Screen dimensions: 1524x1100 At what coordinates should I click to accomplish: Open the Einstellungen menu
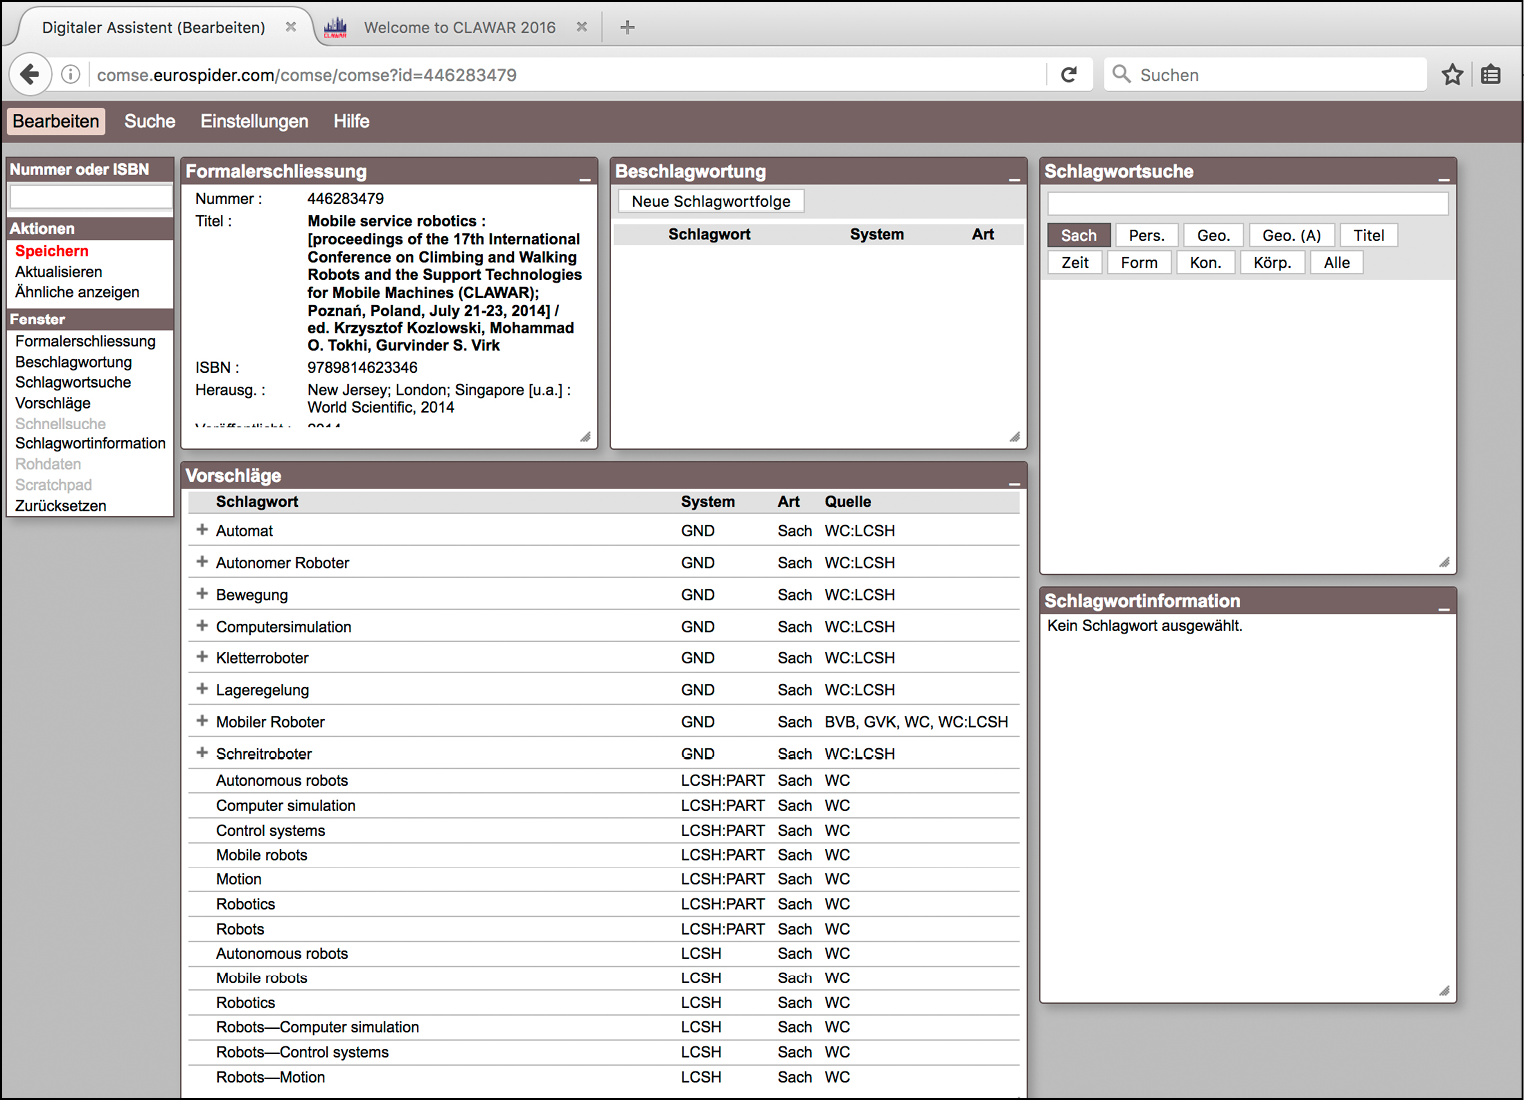click(x=254, y=121)
